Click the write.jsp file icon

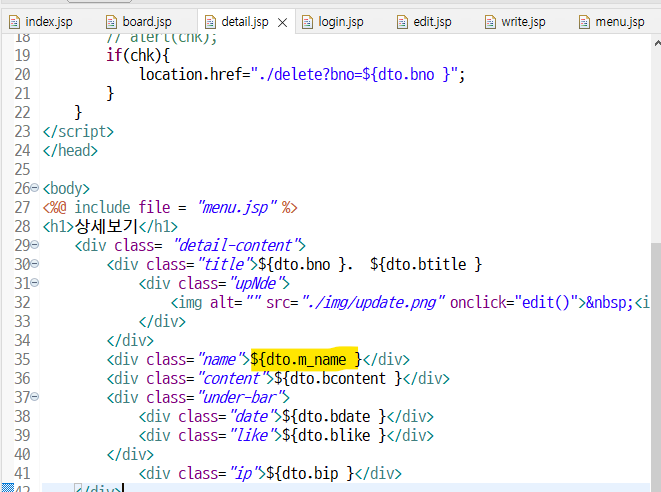tap(490, 22)
